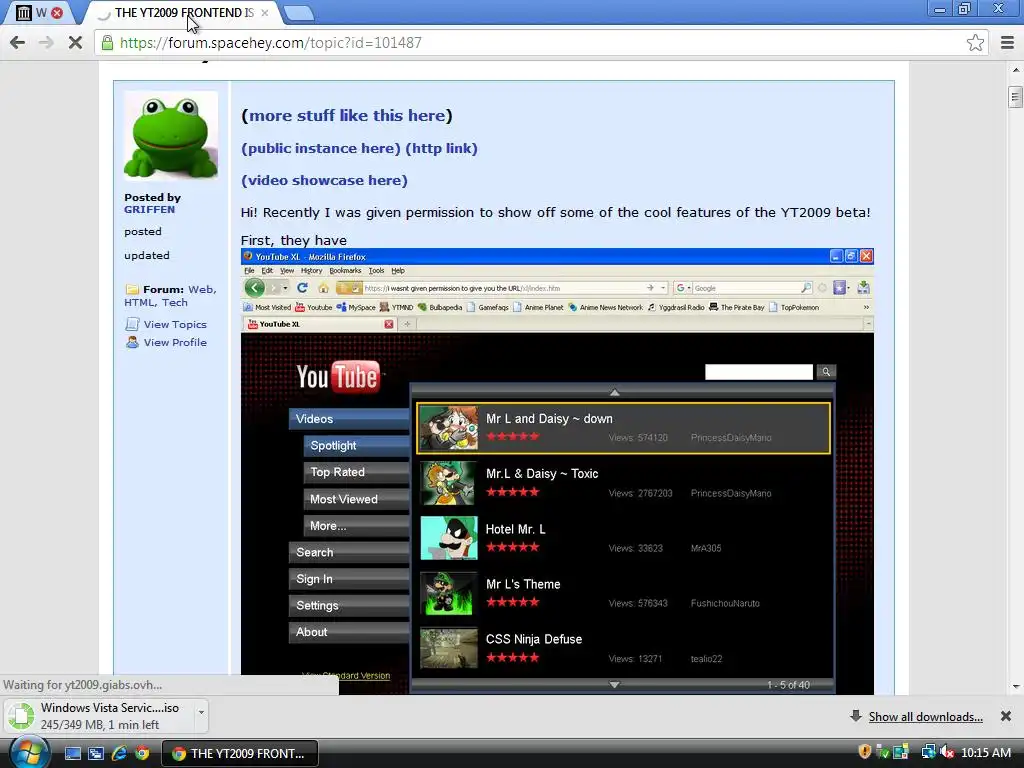Click the Forum folder icon
1024x768 pixels.
[x=132, y=289]
